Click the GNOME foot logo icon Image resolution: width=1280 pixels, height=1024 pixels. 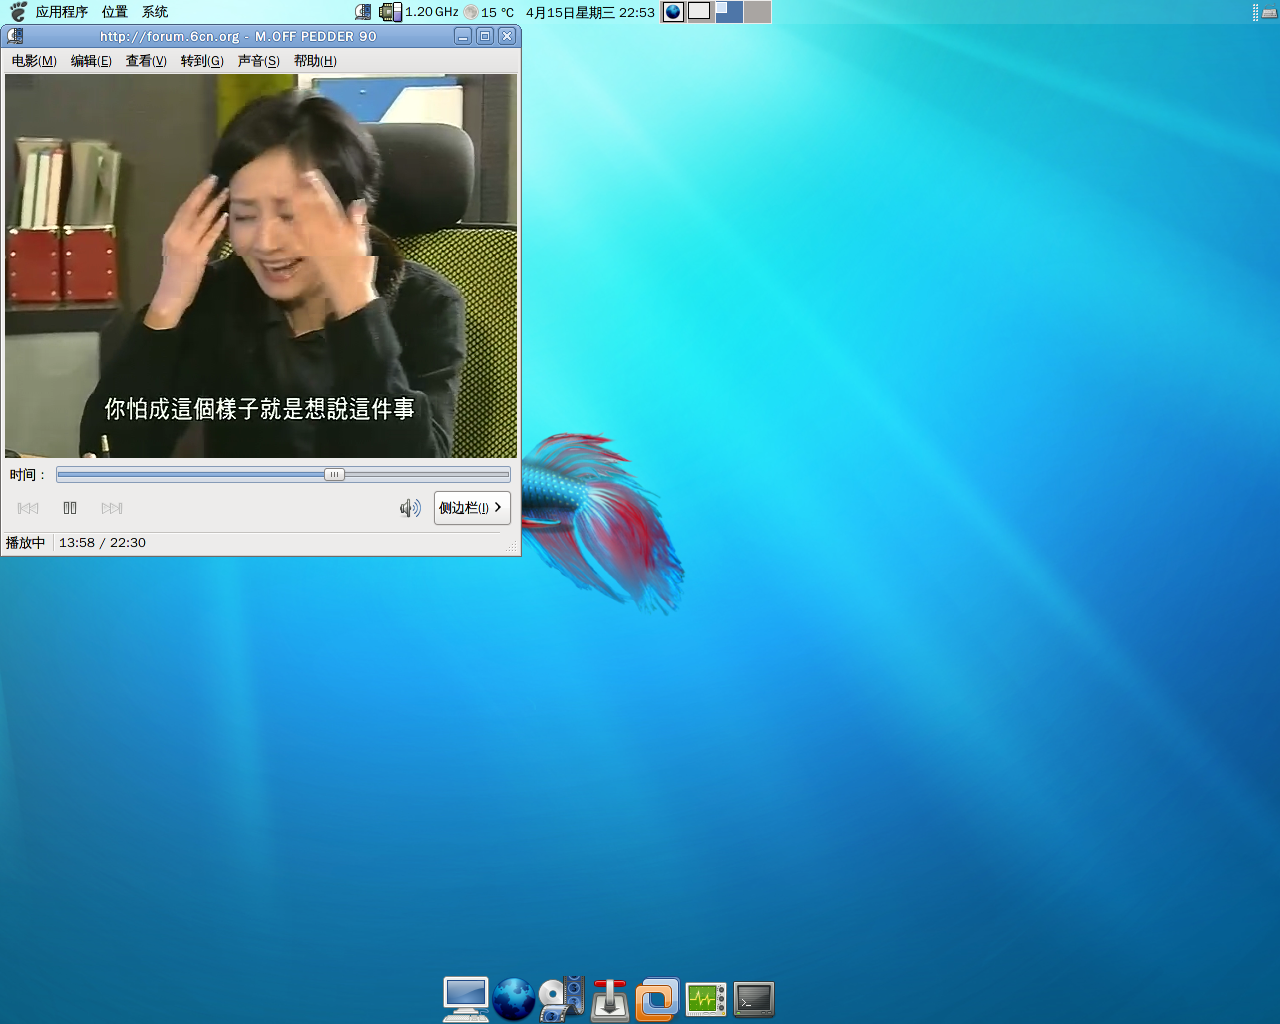[18, 12]
